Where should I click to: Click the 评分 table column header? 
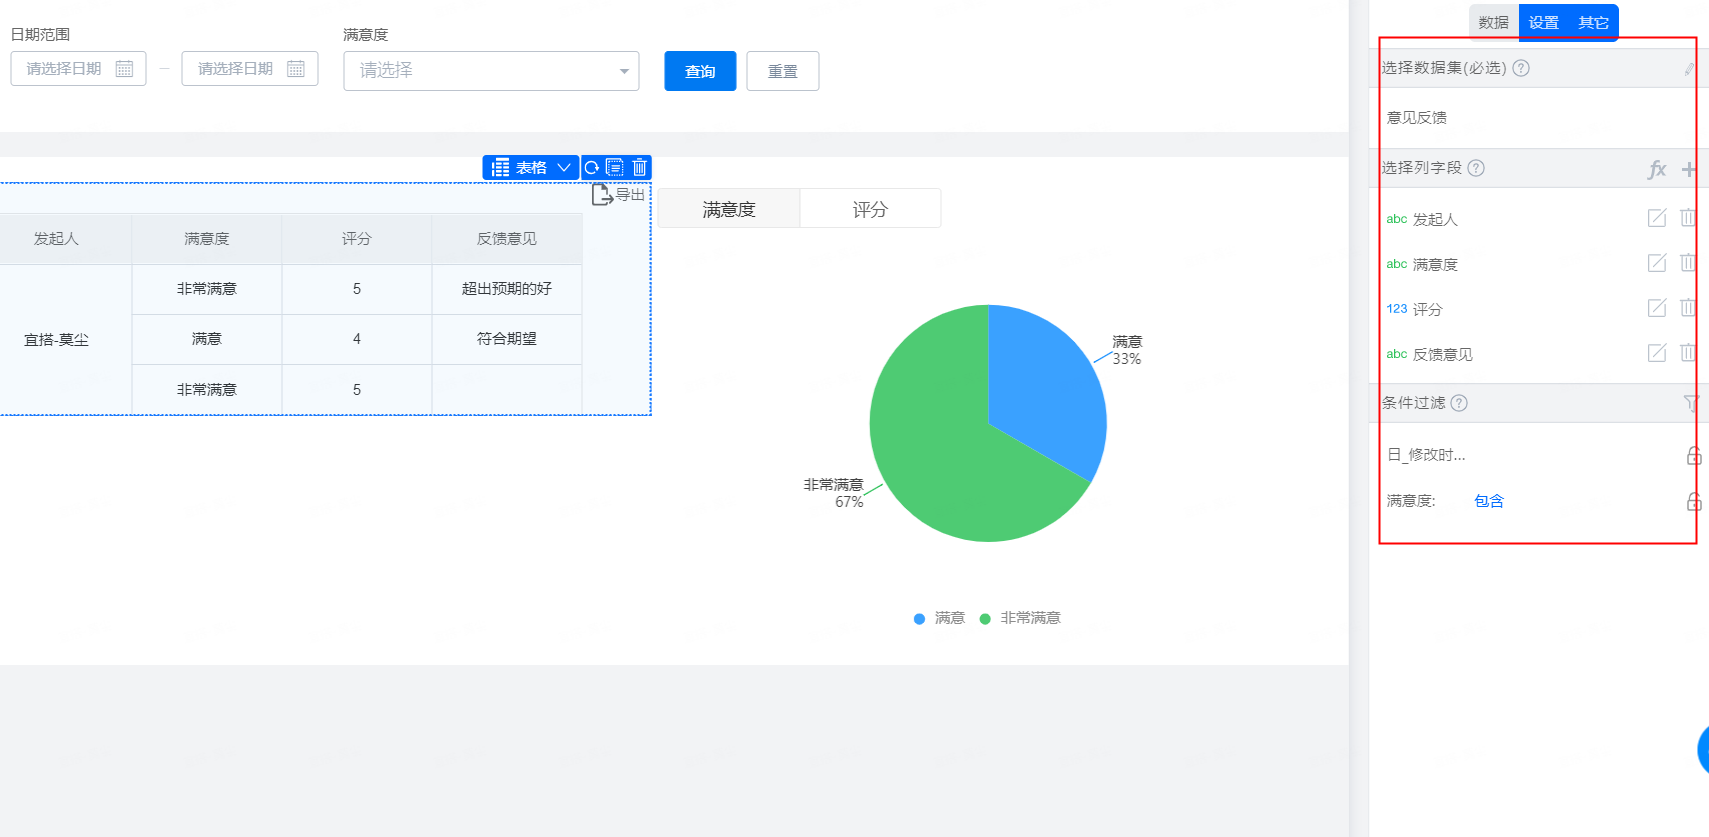(x=357, y=239)
